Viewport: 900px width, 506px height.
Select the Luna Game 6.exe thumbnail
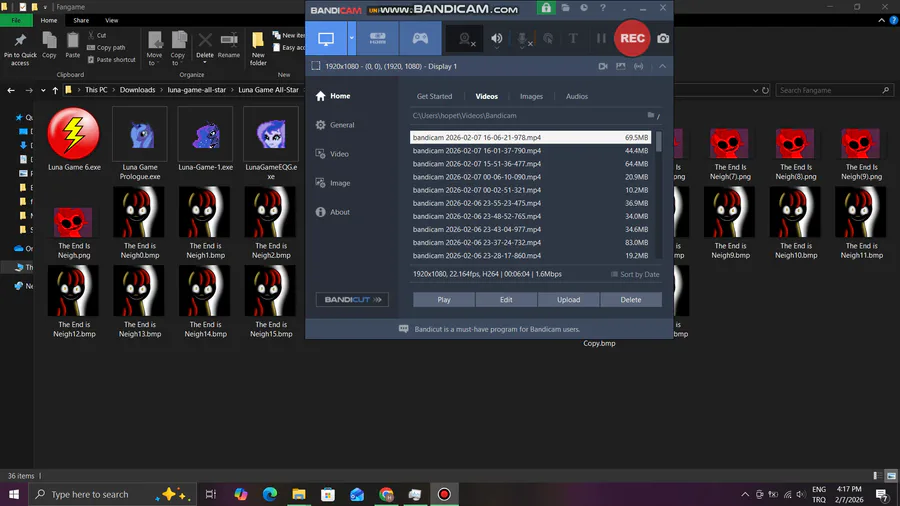pos(73,134)
